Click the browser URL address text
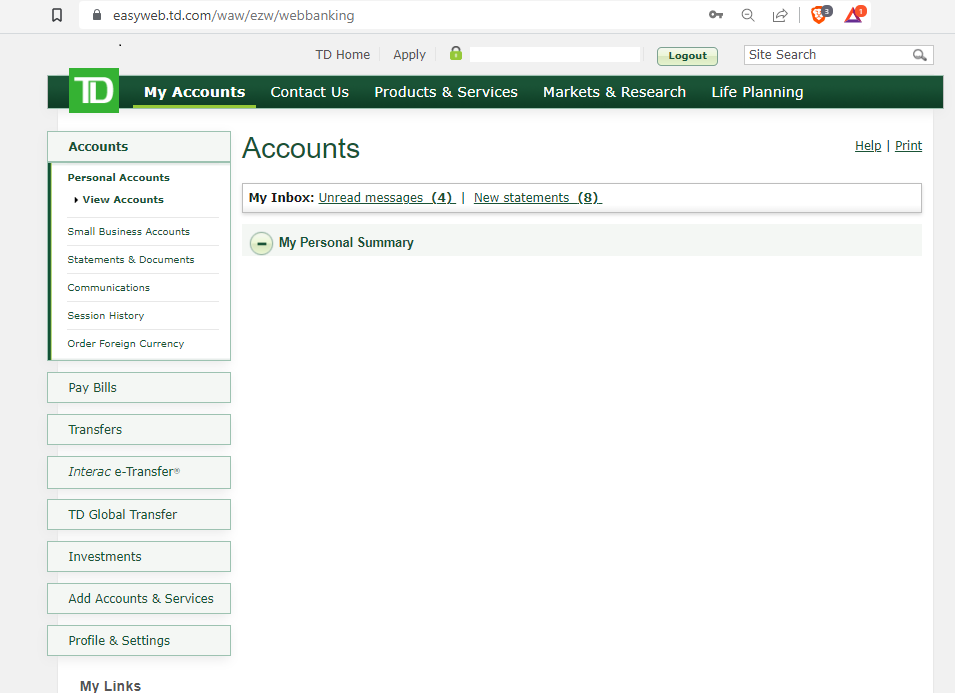Screen dimensions: 955x693 [x=233, y=15]
